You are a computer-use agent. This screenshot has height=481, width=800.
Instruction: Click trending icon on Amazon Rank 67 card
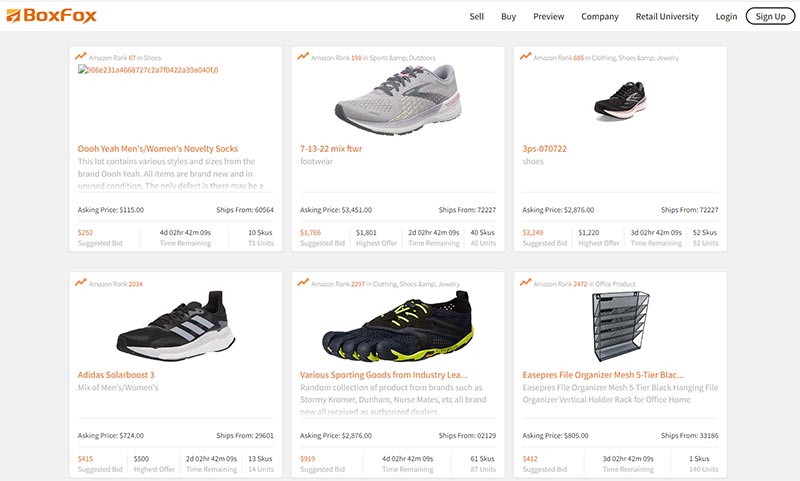(81, 56)
